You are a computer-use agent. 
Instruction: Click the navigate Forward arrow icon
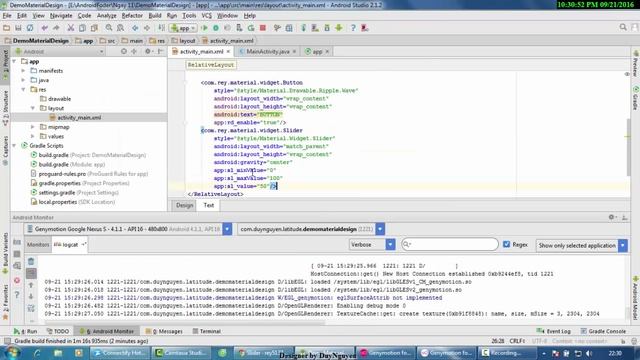pos(147,28)
